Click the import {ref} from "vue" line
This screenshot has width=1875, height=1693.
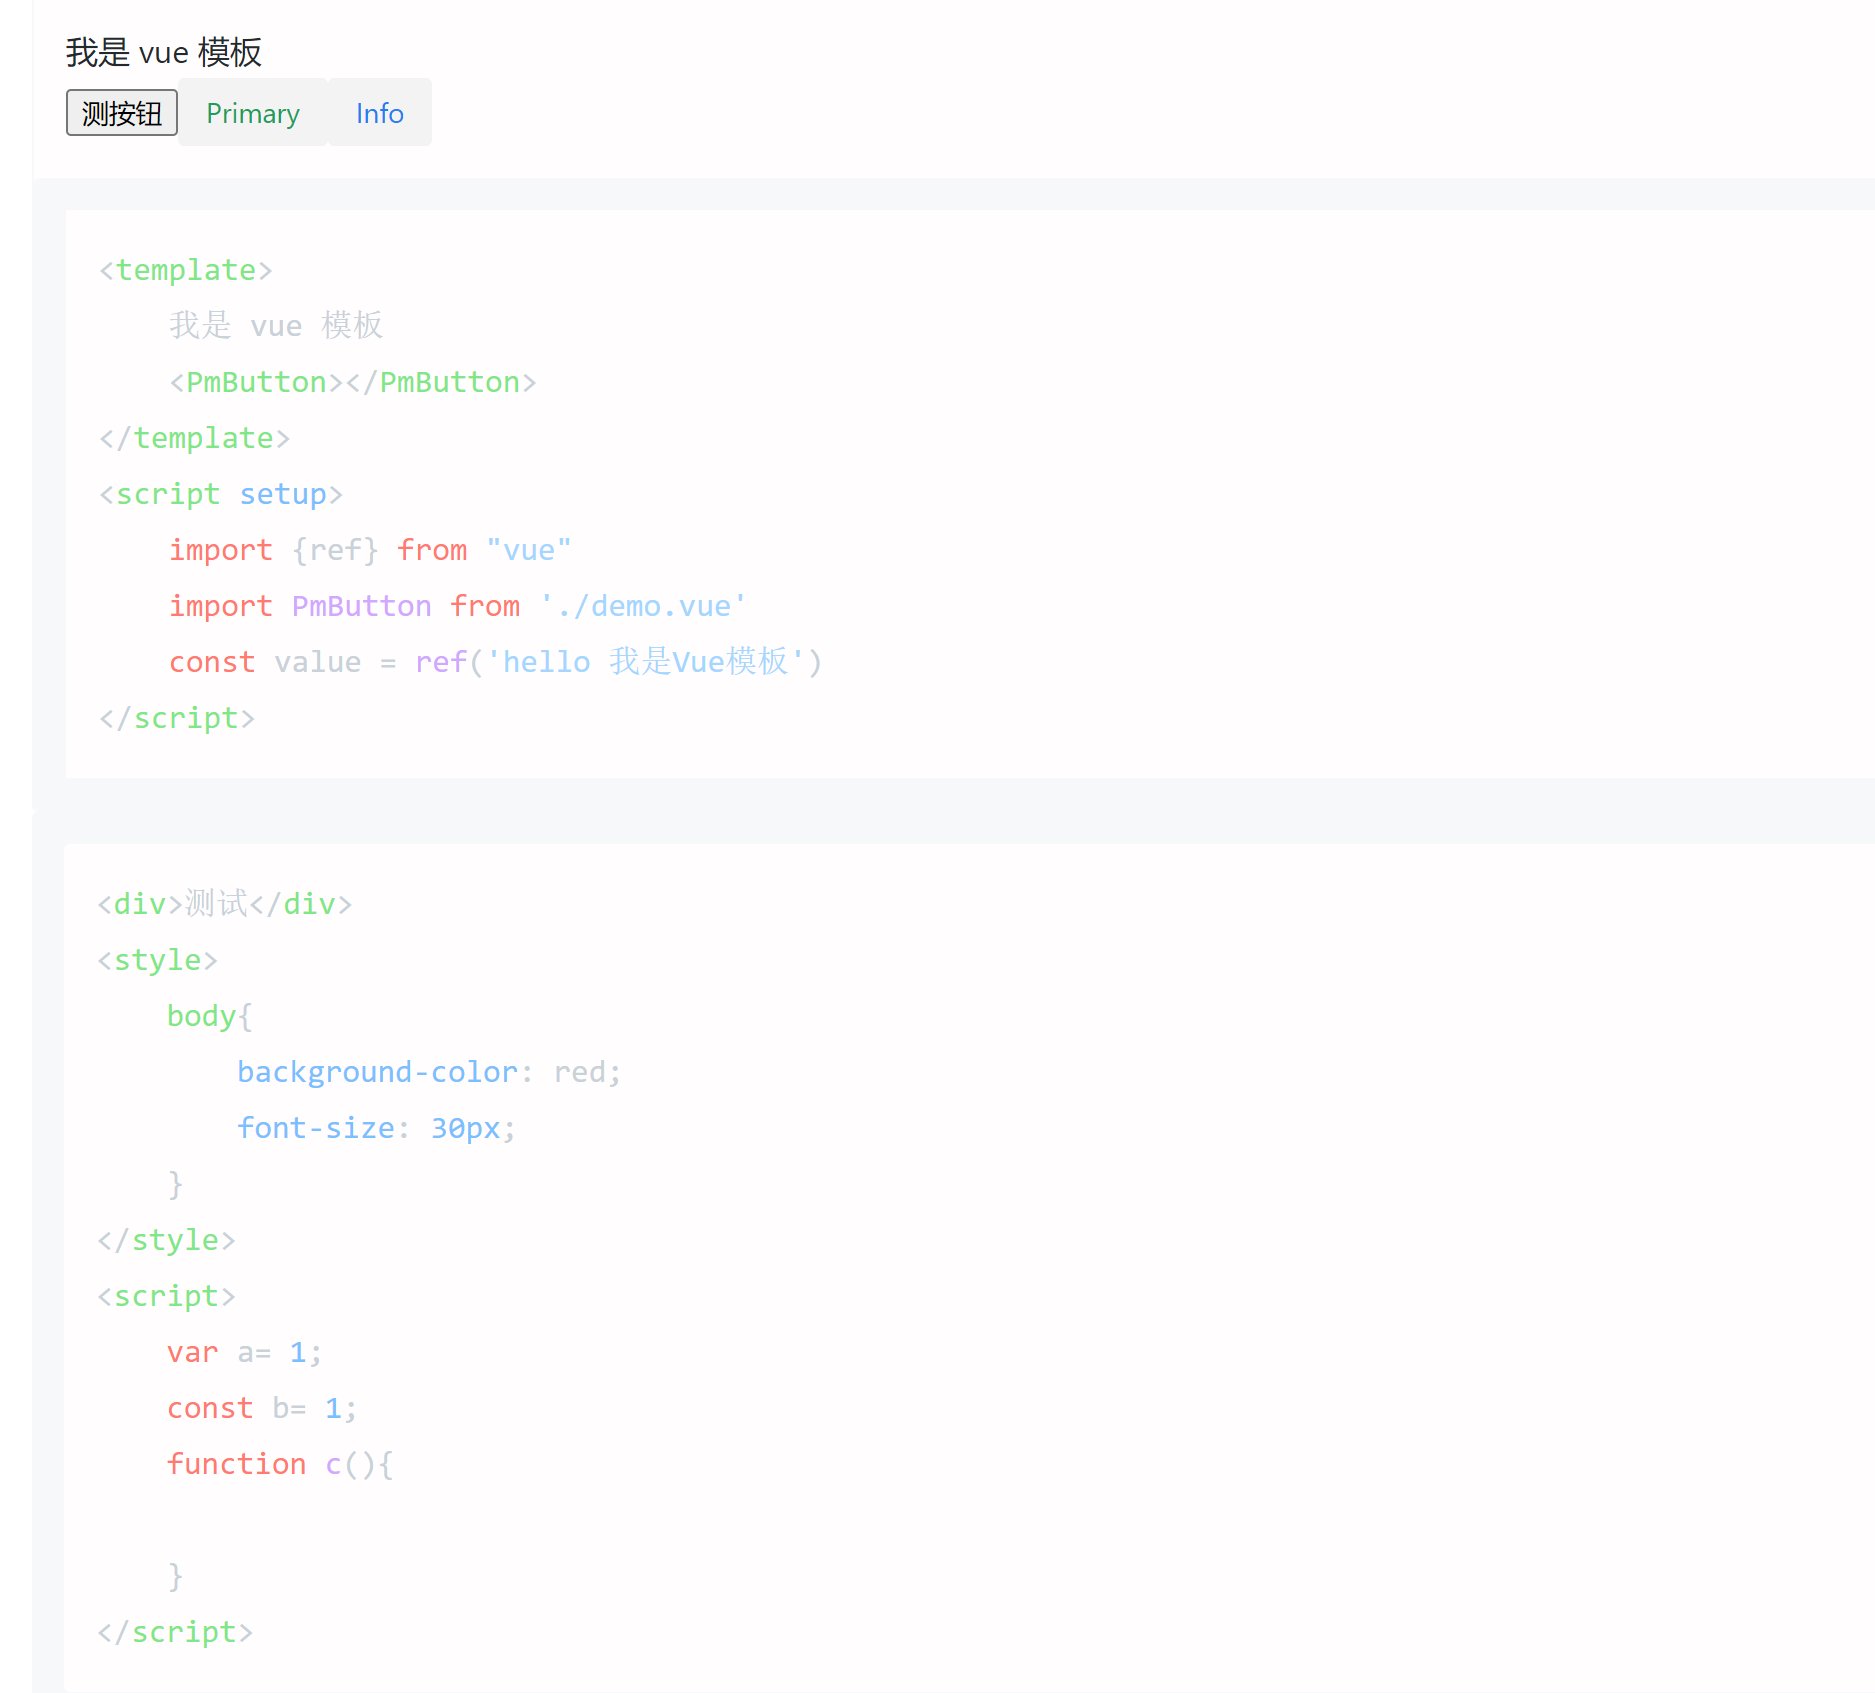tap(370, 550)
